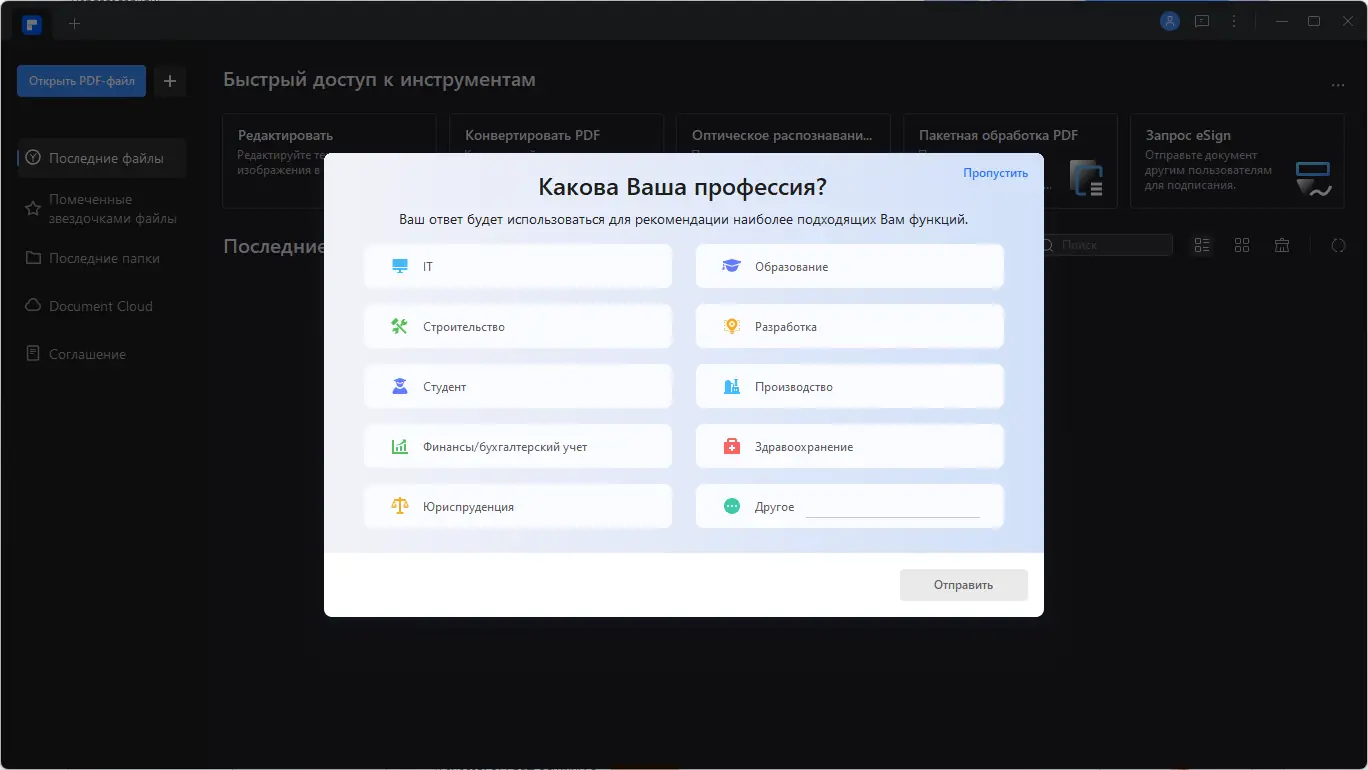Refresh the recent files list
1368x770 pixels.
click(x=1339, y=245)
